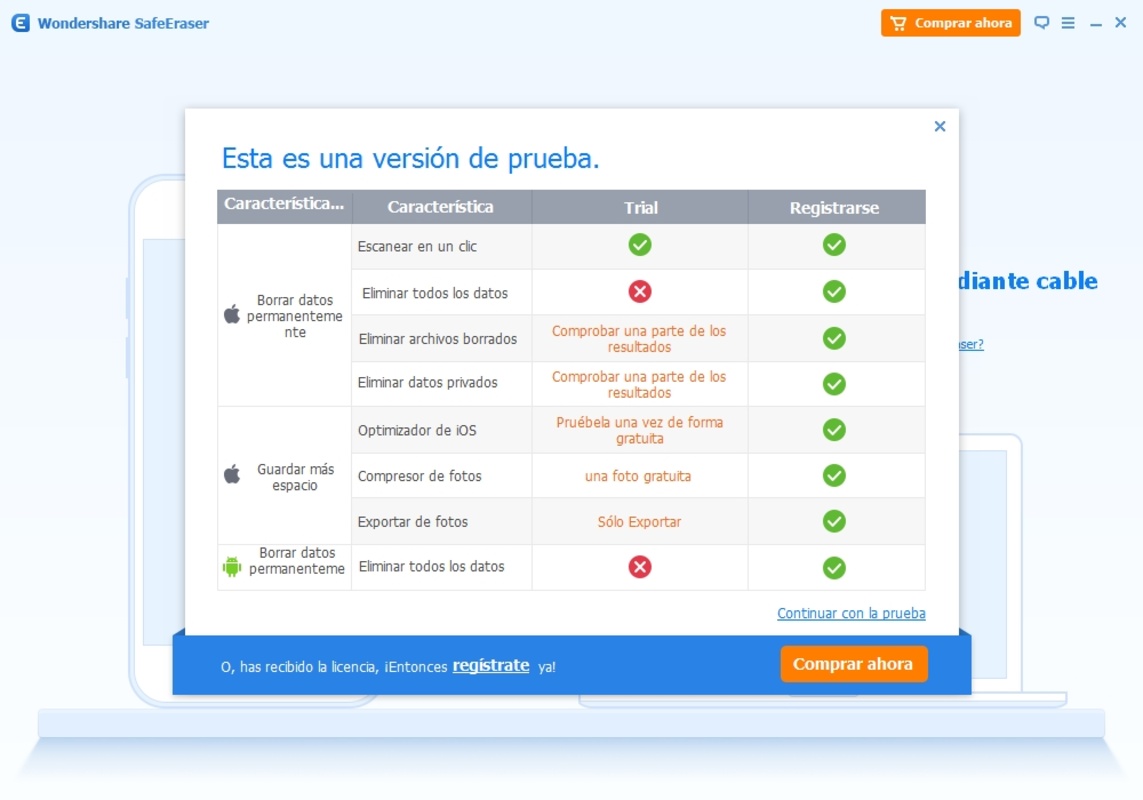Click the Registrarse checkmark for Escanear en un clic
Screen dimensions: 1143x800
coord(834,245)
